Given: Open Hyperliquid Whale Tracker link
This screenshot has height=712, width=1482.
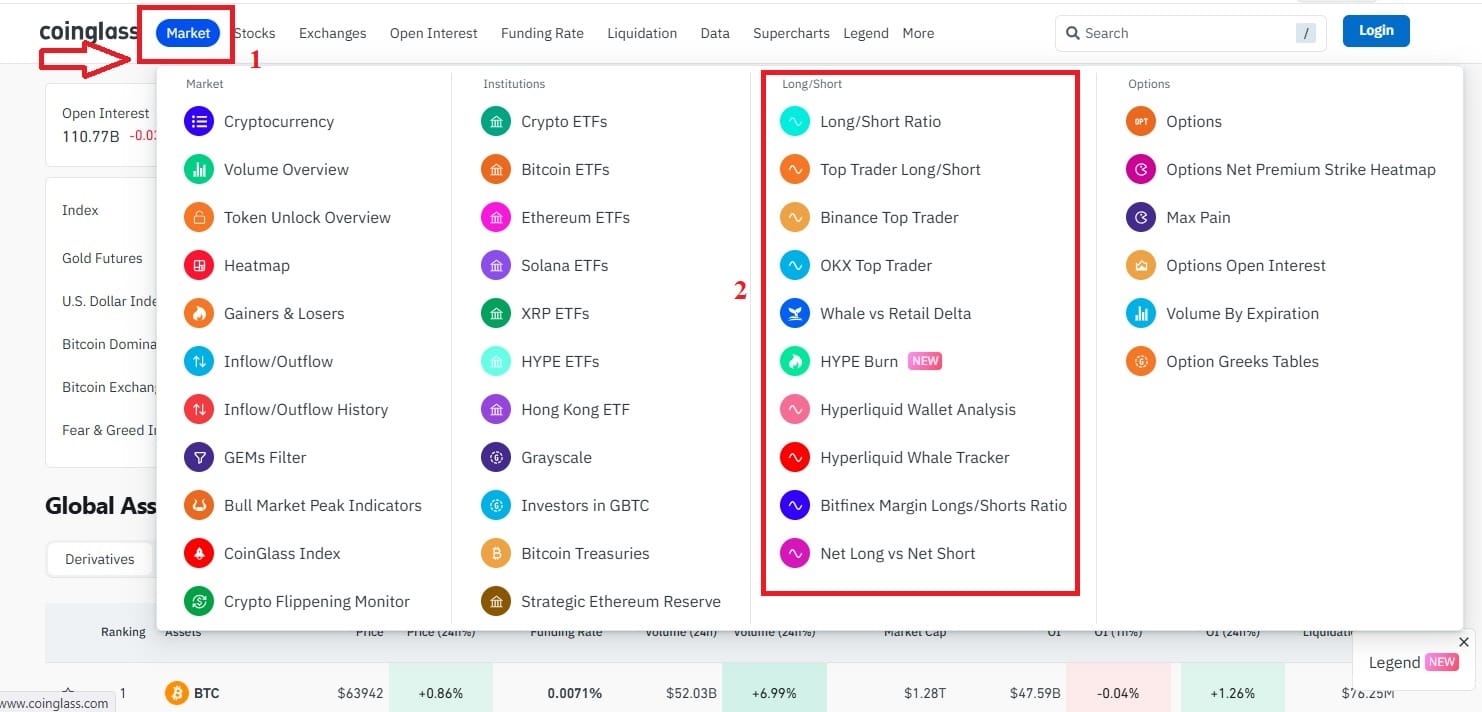Looking at the screenshot, I should point(914,457).
